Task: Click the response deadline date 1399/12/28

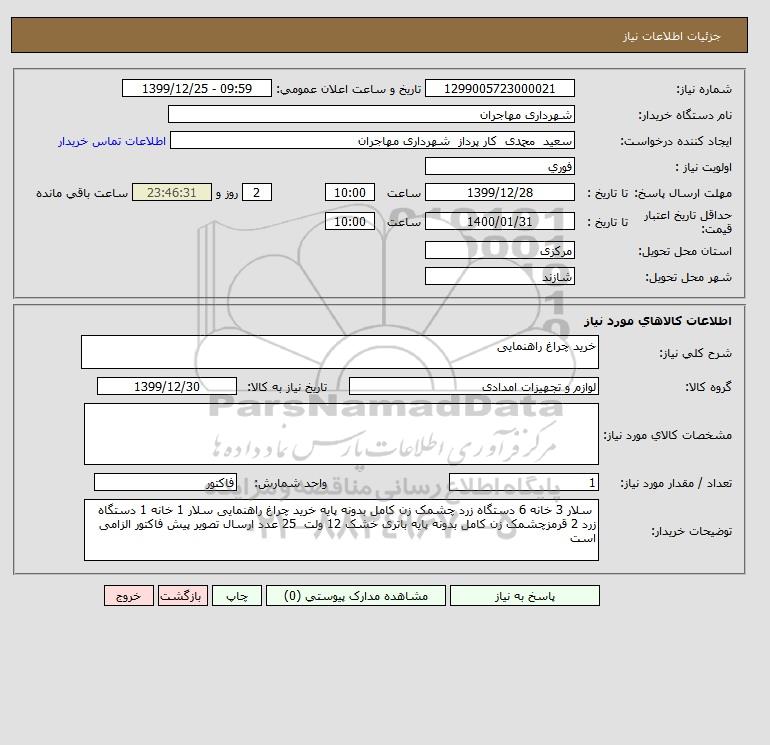Action: (499, 193)
